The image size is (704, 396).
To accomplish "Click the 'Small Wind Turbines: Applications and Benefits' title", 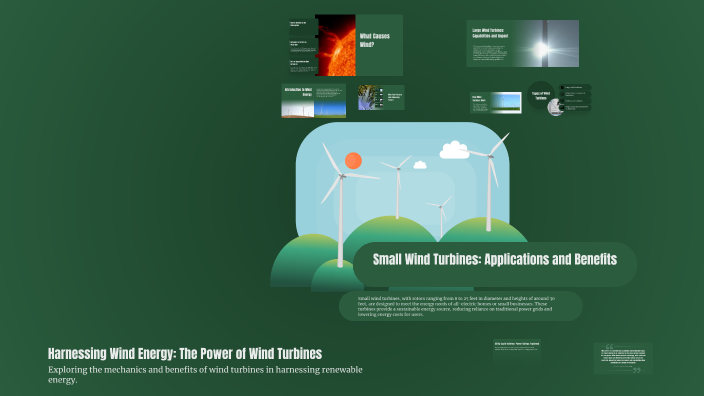I will point(495,260).
